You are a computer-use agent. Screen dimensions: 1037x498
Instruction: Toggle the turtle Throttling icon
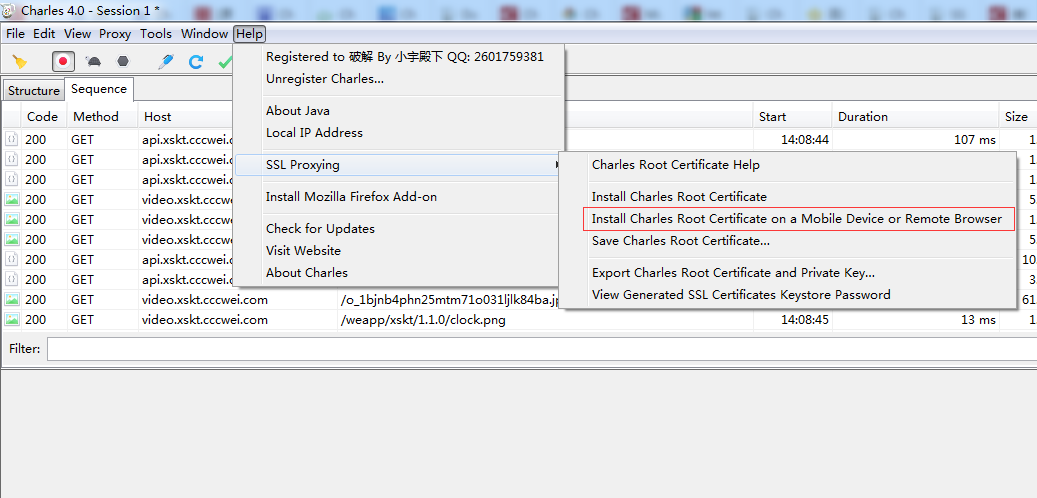pyautogui.click(x=93, y=62)
